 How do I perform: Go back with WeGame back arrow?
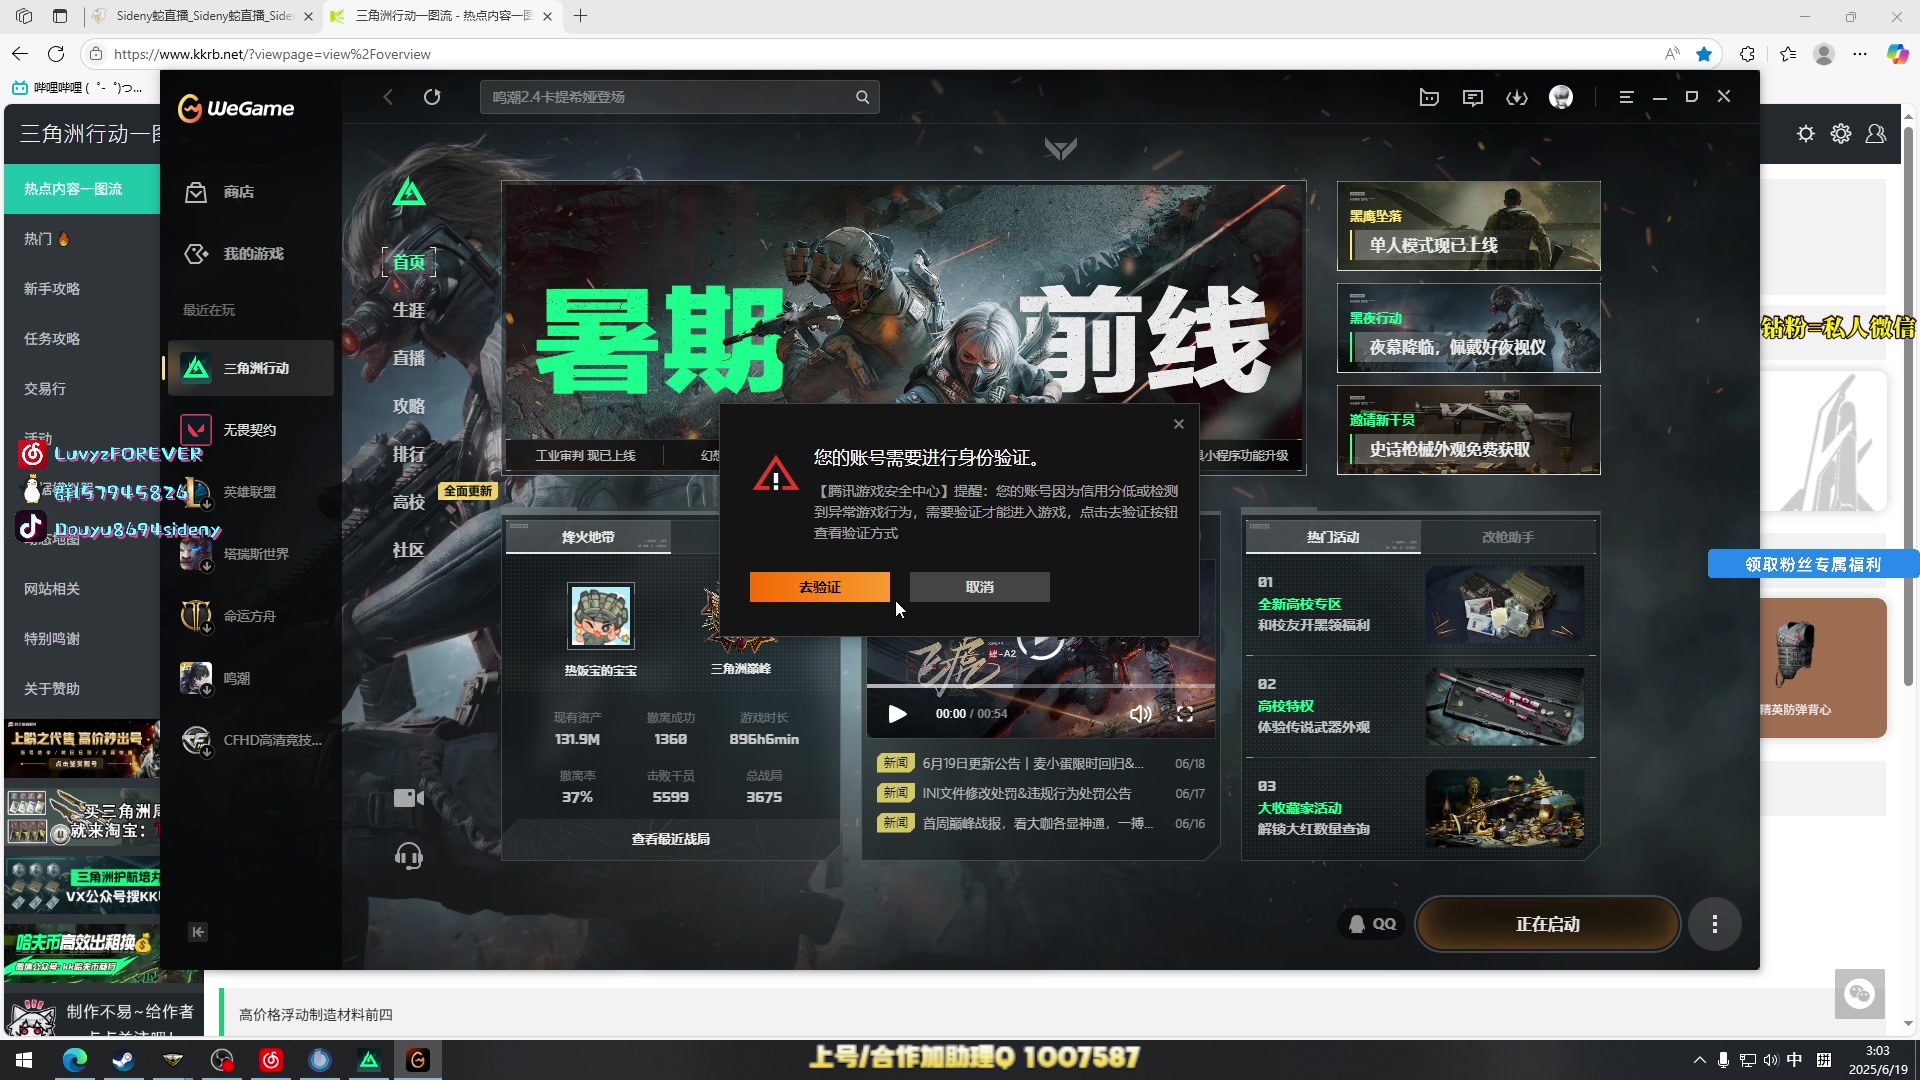tap(388, 97)
